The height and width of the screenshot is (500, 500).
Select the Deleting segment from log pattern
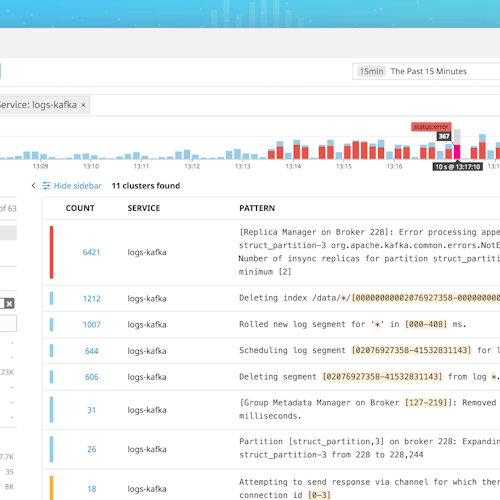pyautogui.click(x=369, y=377)
